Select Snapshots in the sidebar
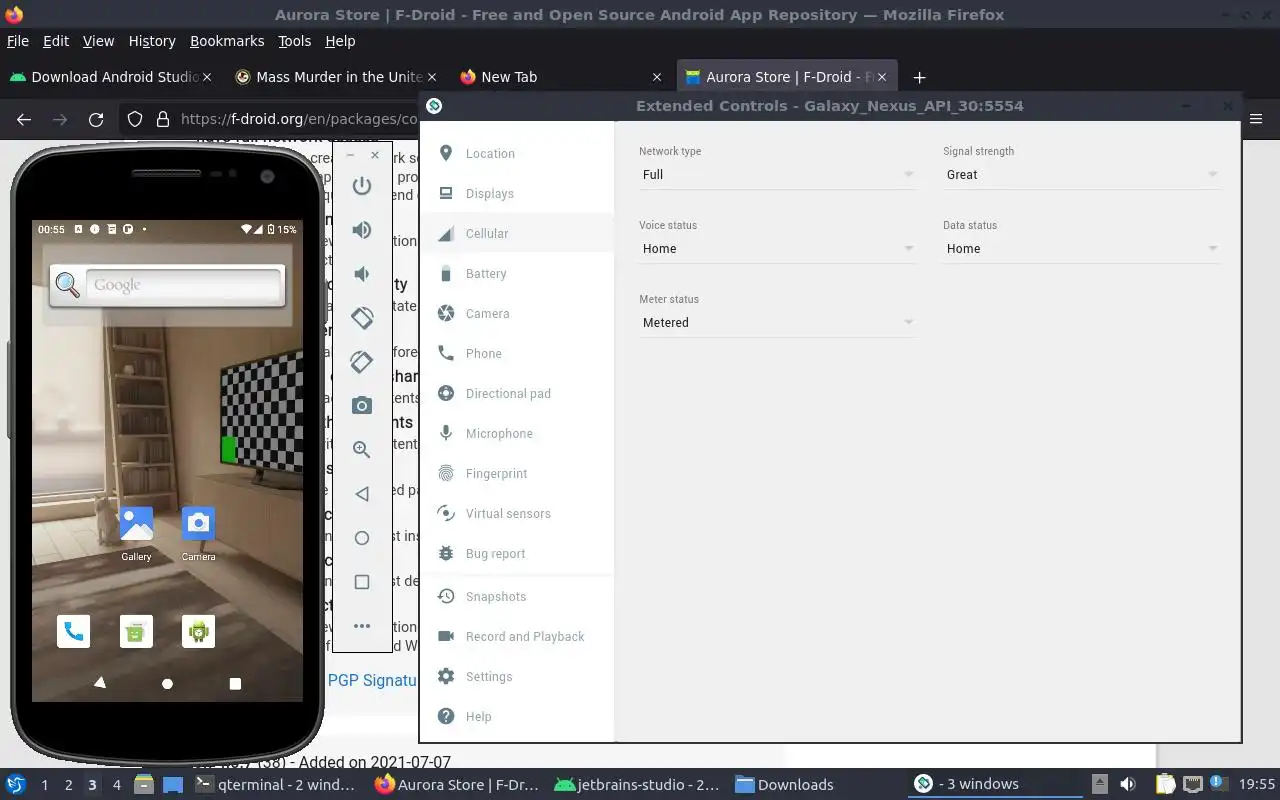 (517, 596)
